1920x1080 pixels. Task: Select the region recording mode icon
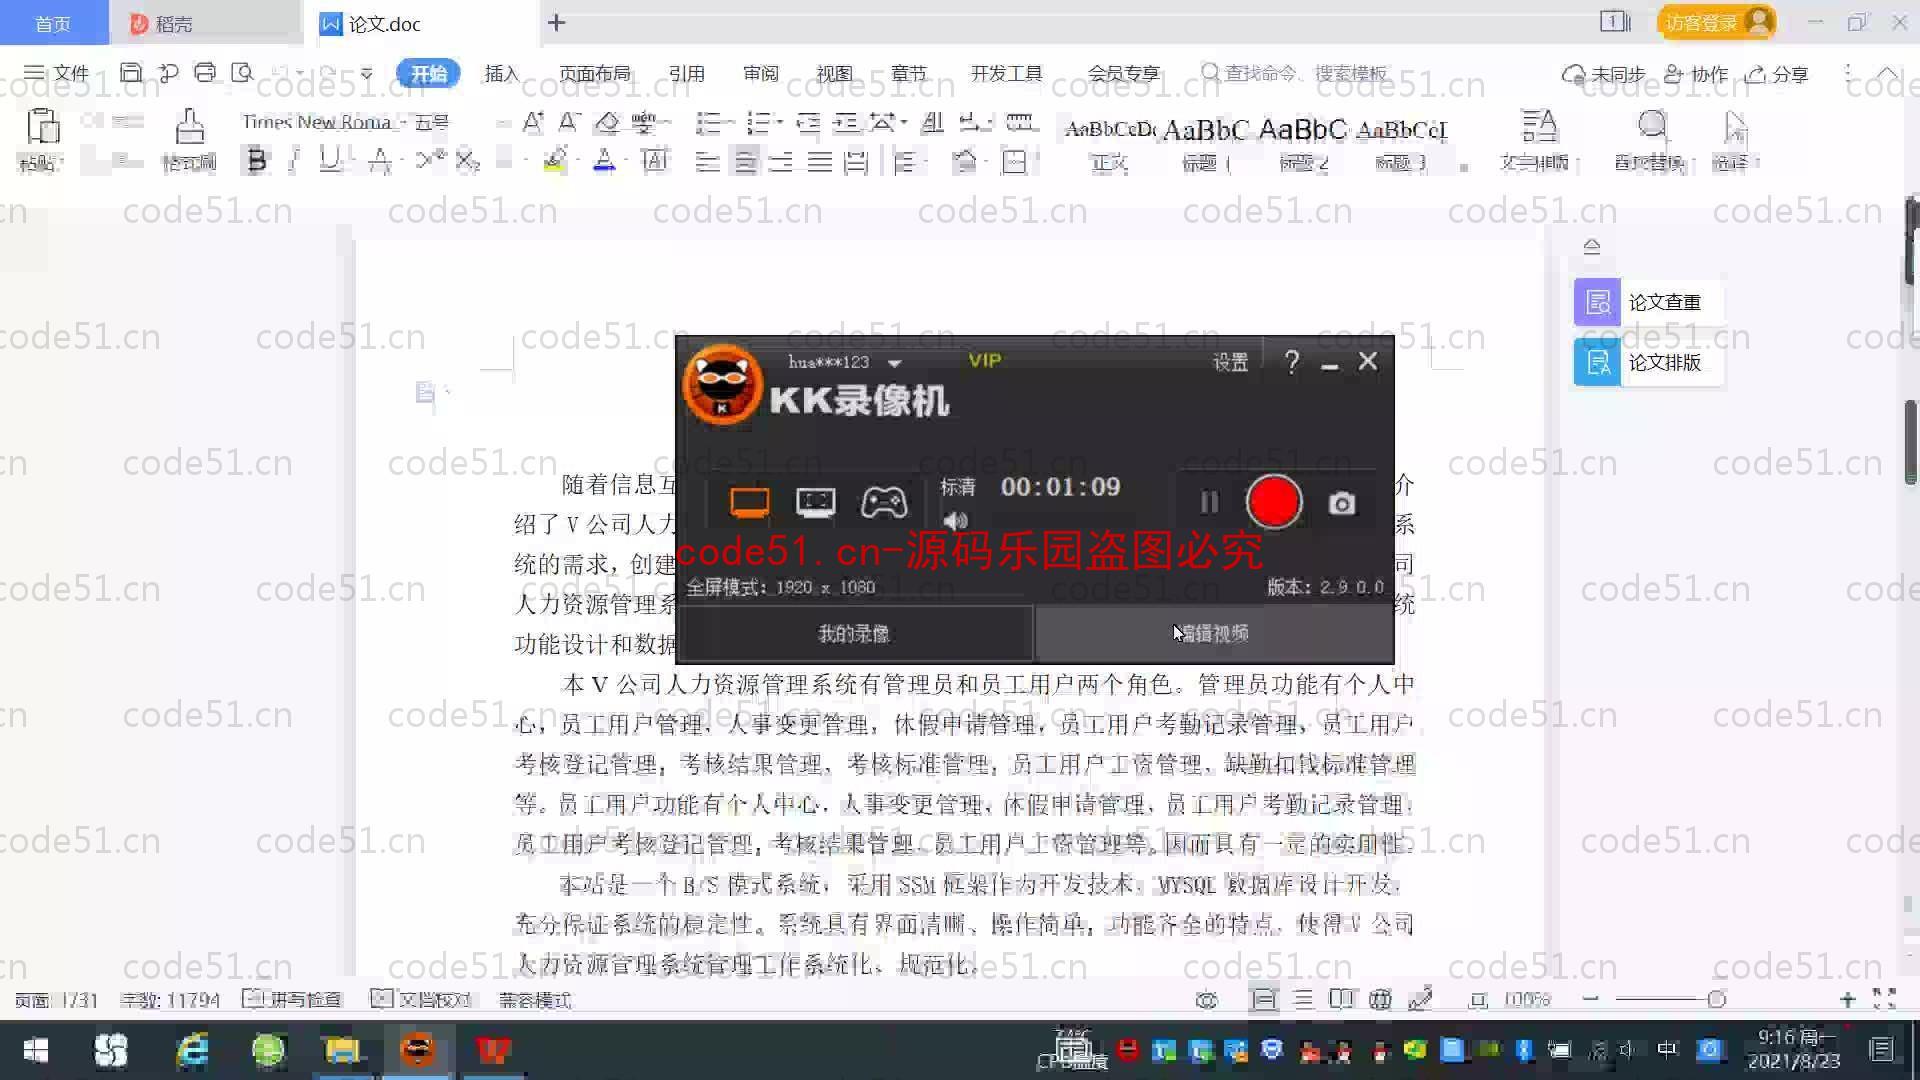point(815,502)
